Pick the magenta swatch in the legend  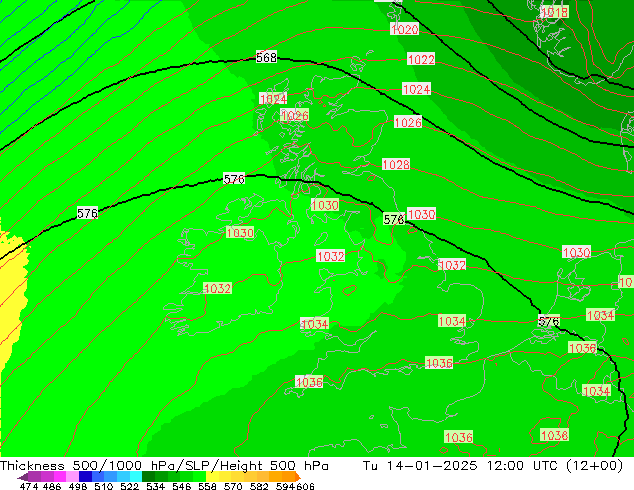pos(60,476)
